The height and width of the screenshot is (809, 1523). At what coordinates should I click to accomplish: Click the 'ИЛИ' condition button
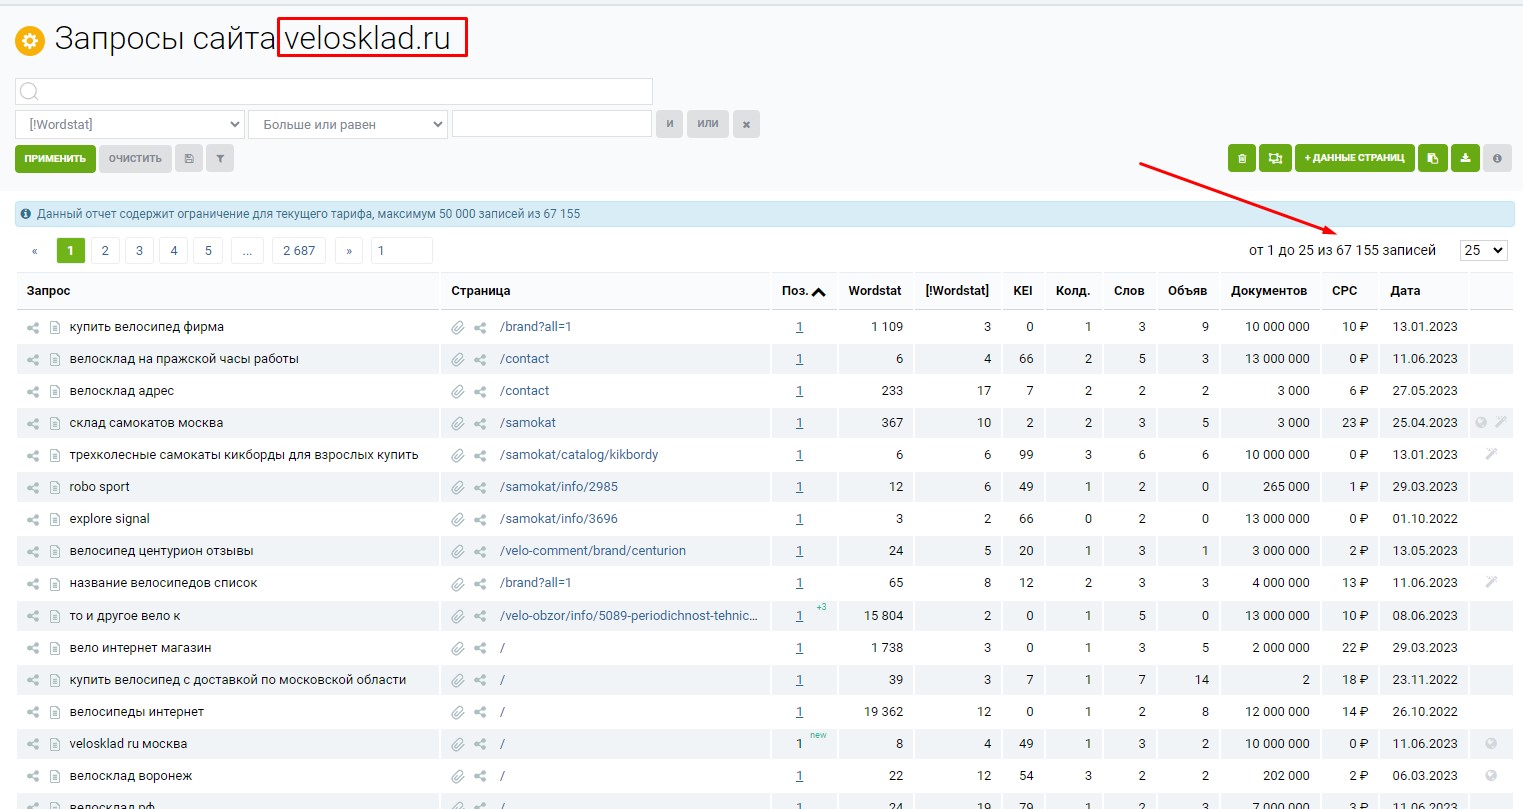pos(708,124)
